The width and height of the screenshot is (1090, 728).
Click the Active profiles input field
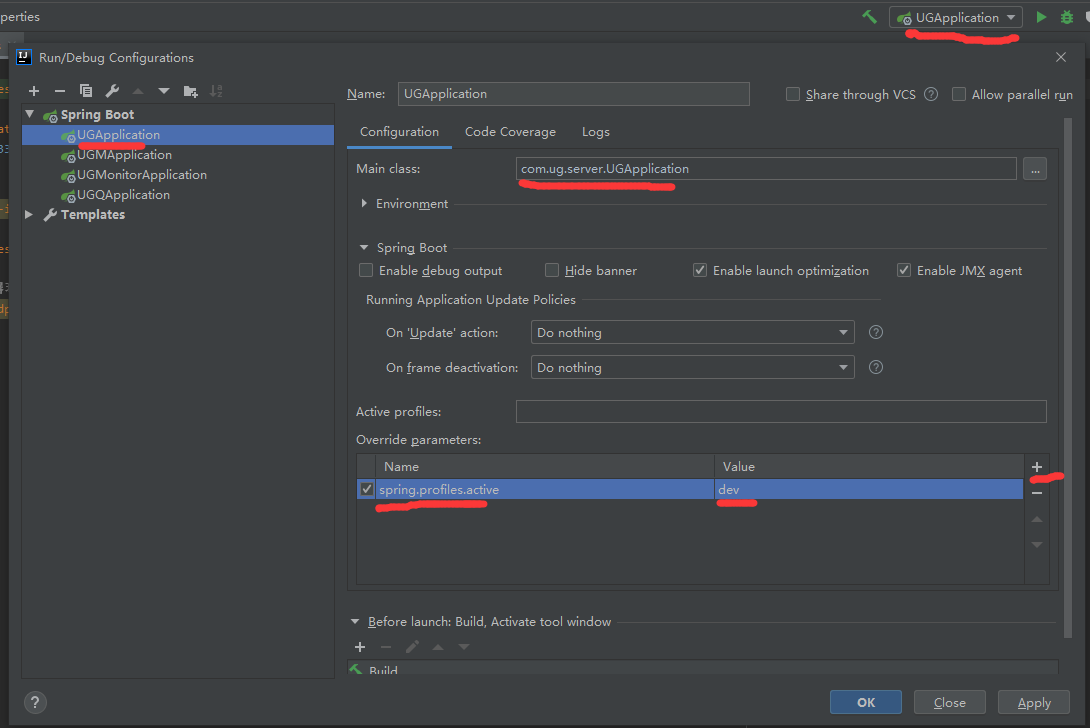tap(780, 411)
